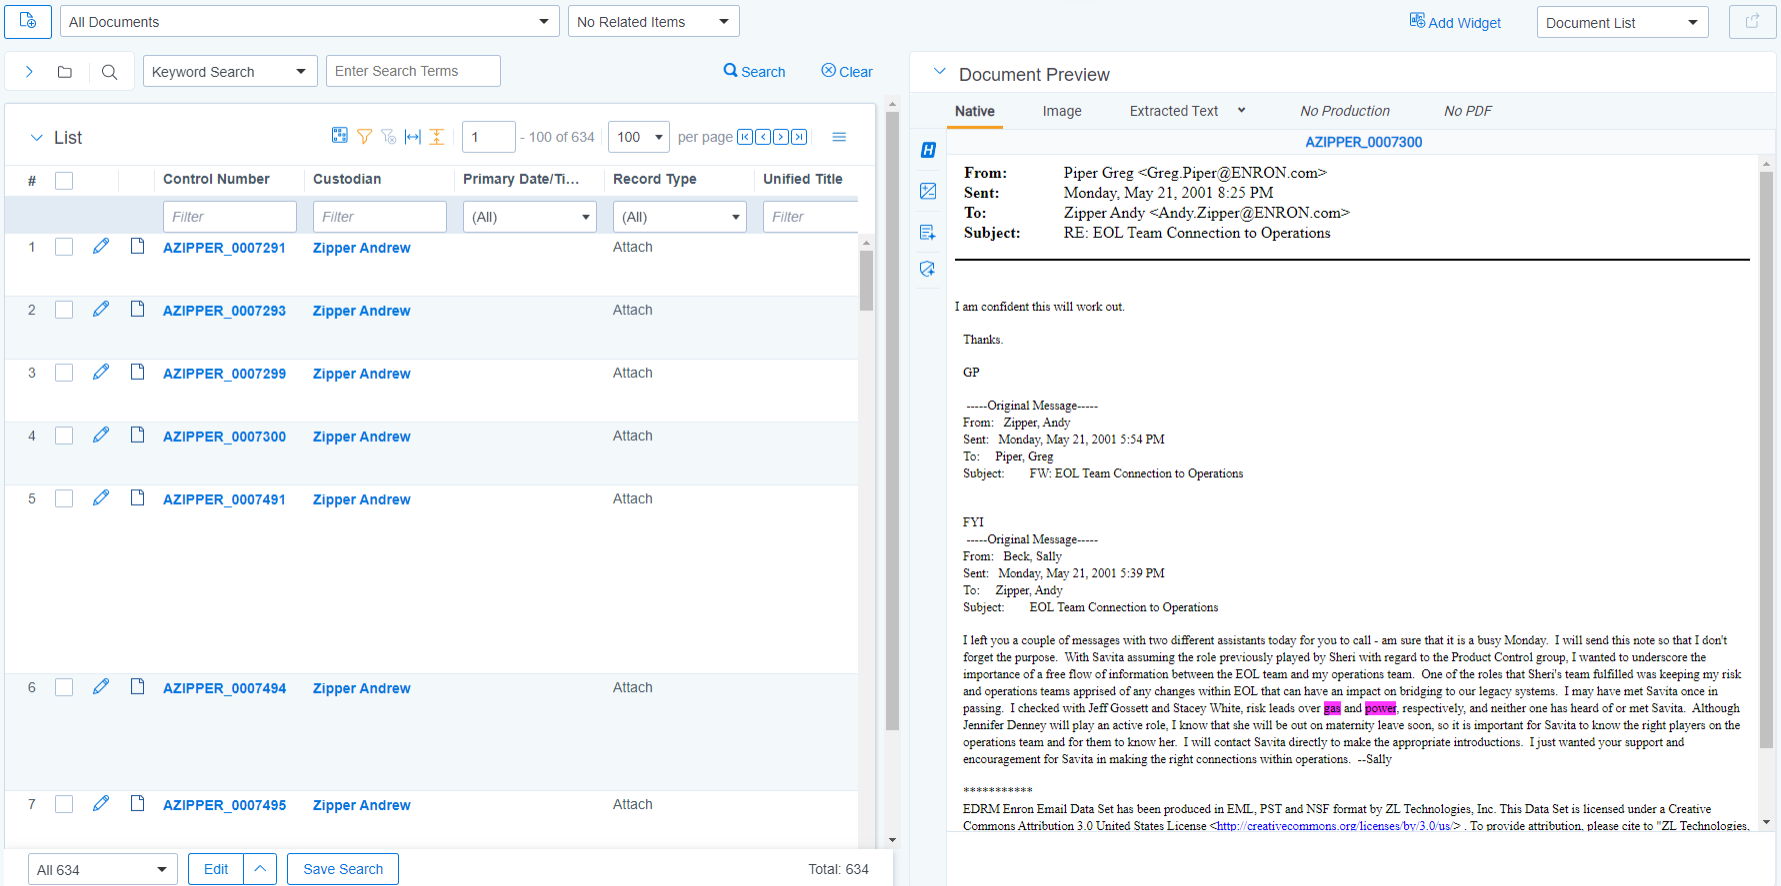1781x886 pixels.
Task: Open the Document List layout dropdown
Action: [1622, 22]
